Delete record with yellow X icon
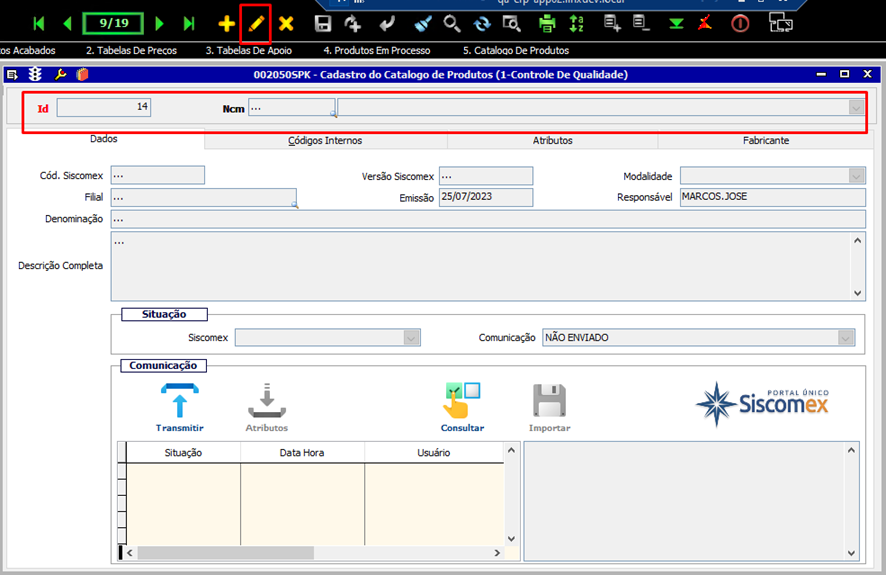886x575 pixels. tap(286, 24)
